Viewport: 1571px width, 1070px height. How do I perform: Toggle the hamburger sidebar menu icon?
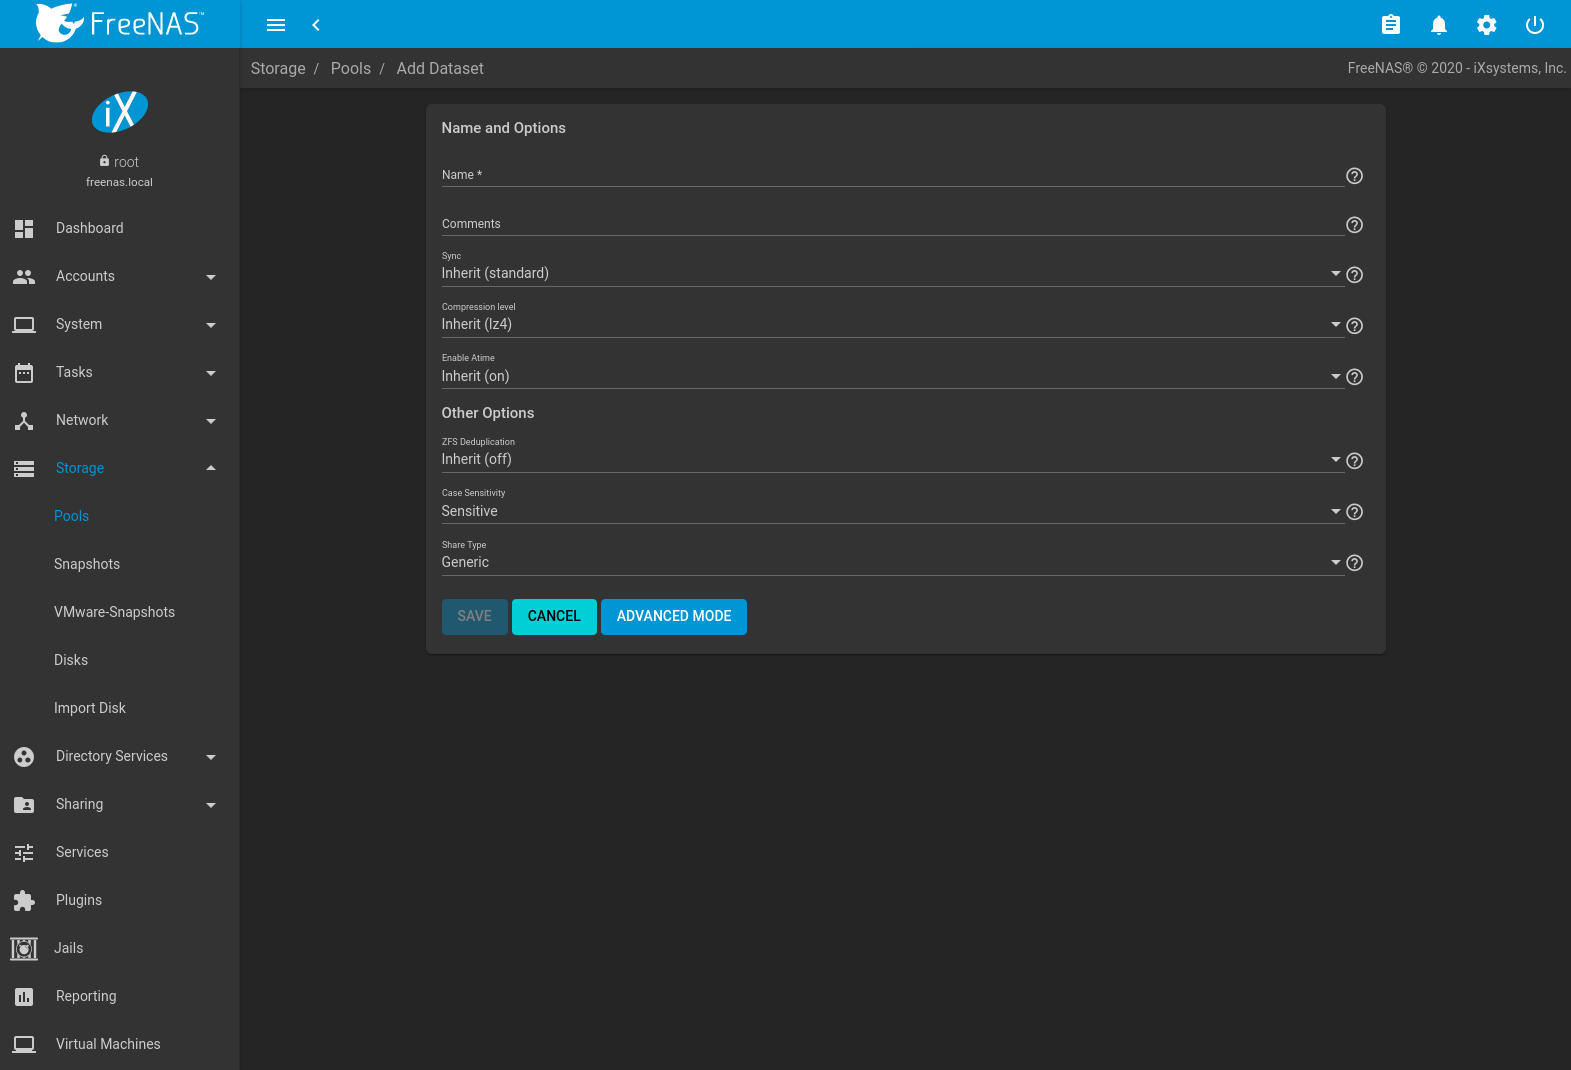(x=276, y=25)
